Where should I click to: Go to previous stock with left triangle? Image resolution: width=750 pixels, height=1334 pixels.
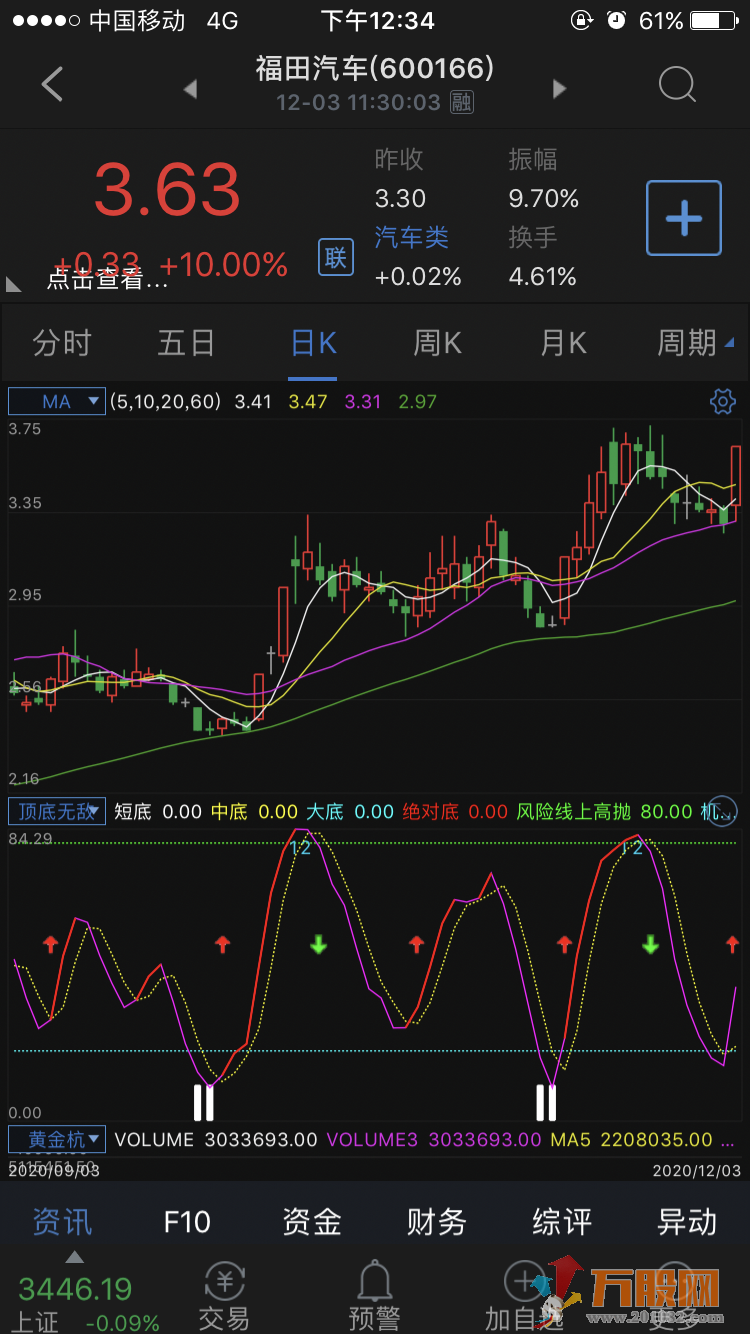coord(190,89)
